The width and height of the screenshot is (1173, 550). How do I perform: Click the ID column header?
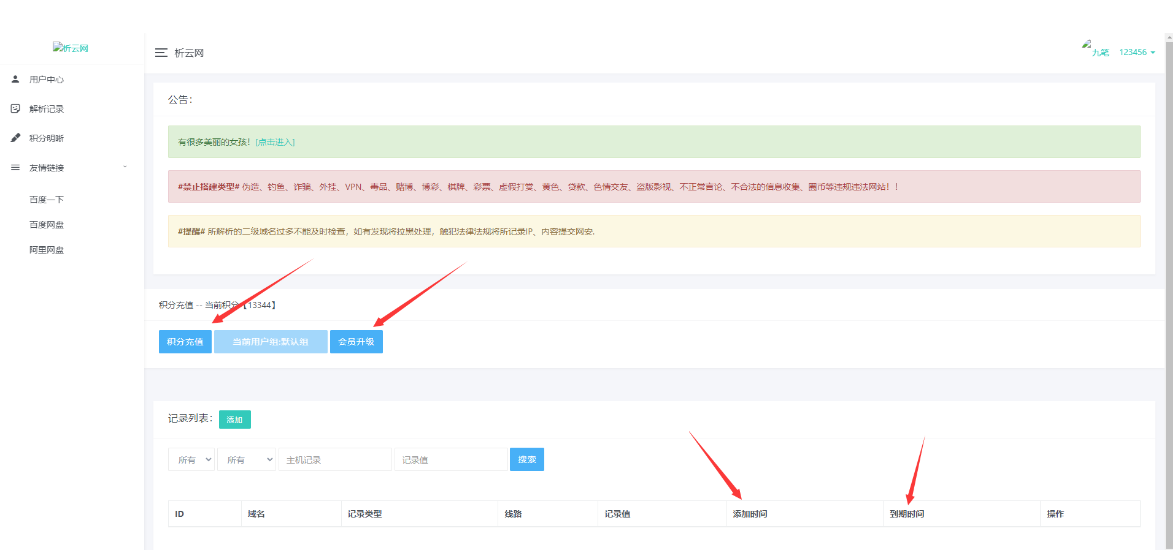[x=204, y=514]
